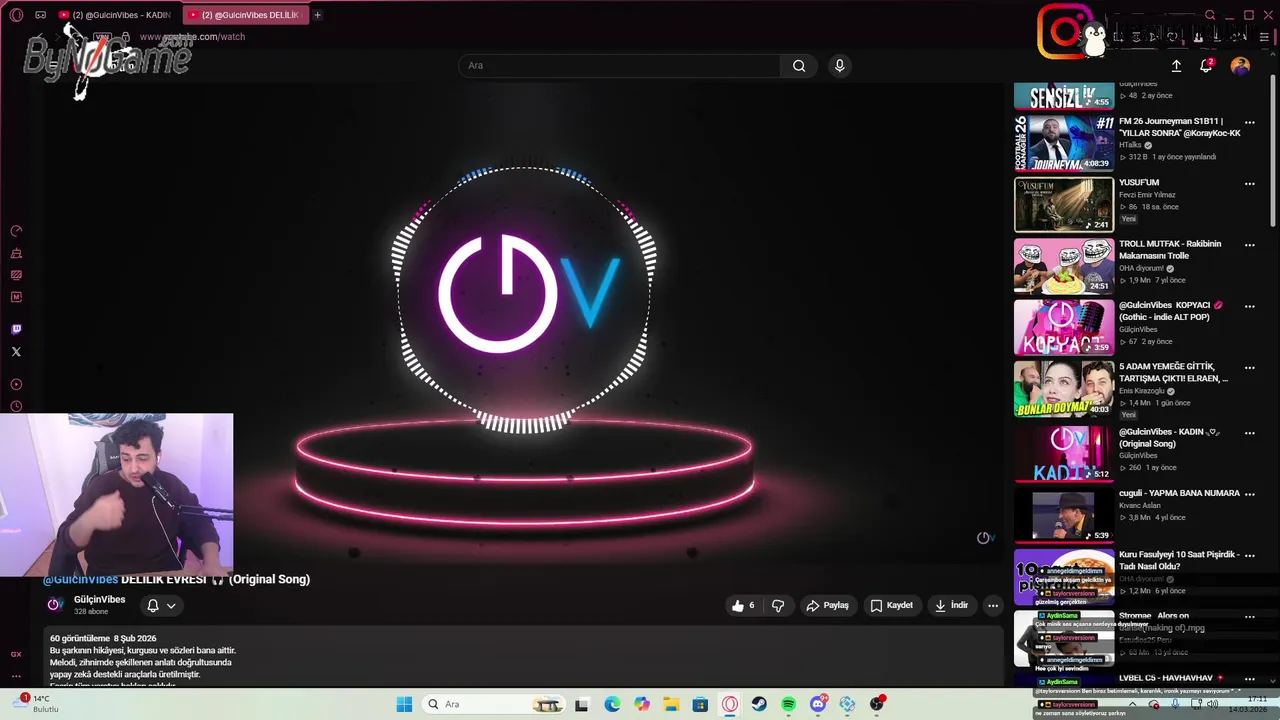Open a new browser tab with plus
The width and height of the screenshot is (1280, 720).
coord(317,15)
